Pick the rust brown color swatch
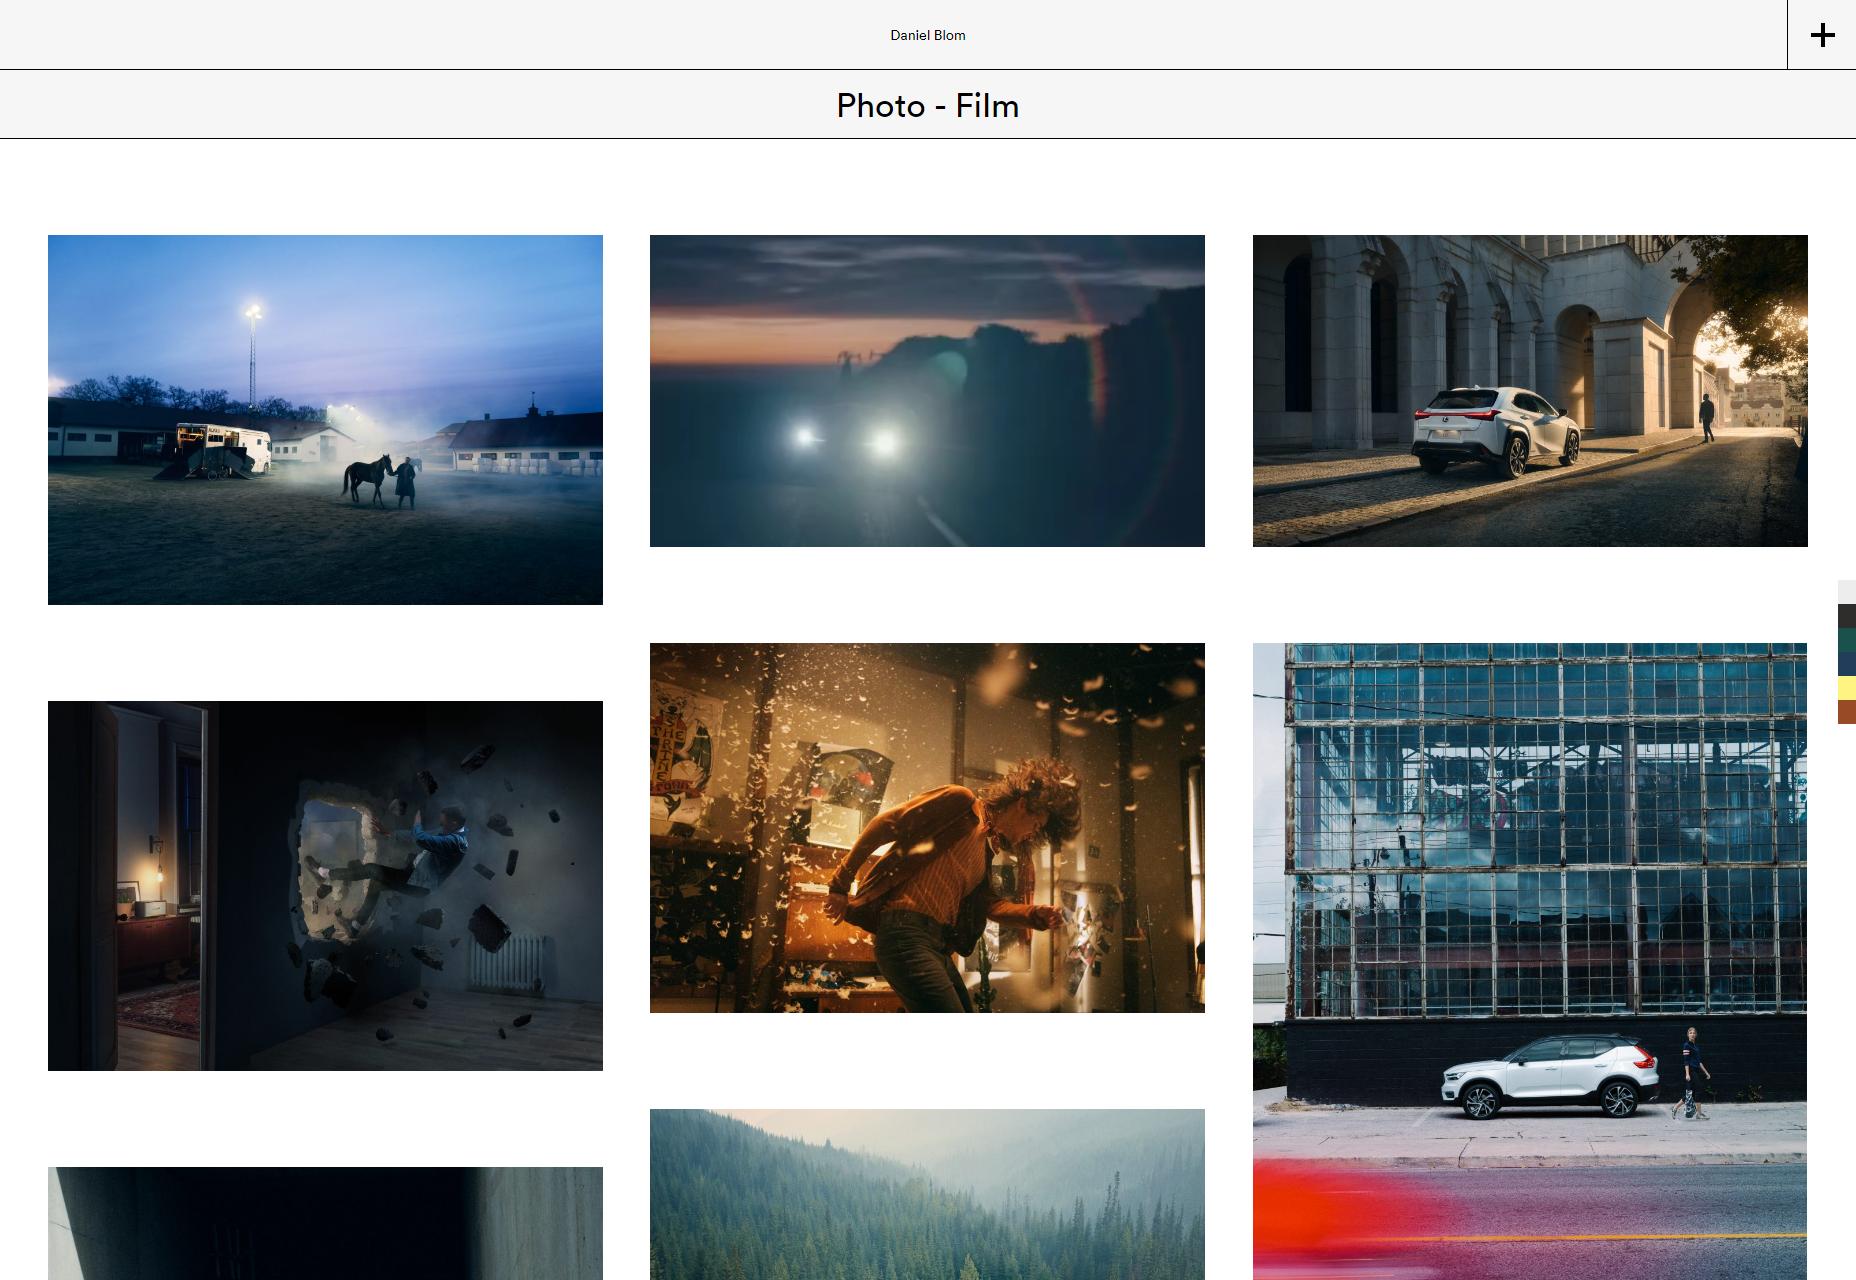This screenshot has width=1856, height=1280. [1847, 712]
